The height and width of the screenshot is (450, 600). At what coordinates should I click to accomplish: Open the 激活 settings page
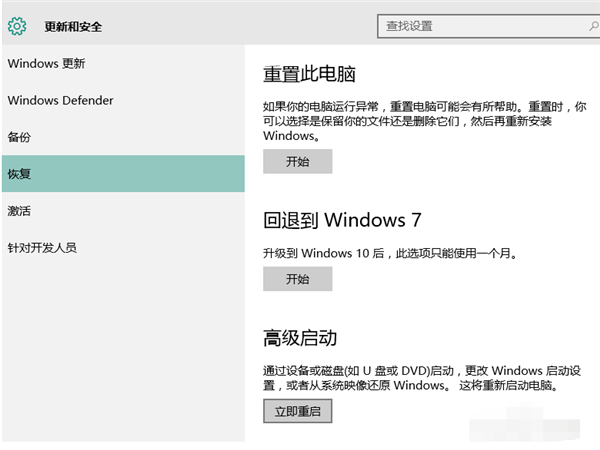(x=19, y=211)
